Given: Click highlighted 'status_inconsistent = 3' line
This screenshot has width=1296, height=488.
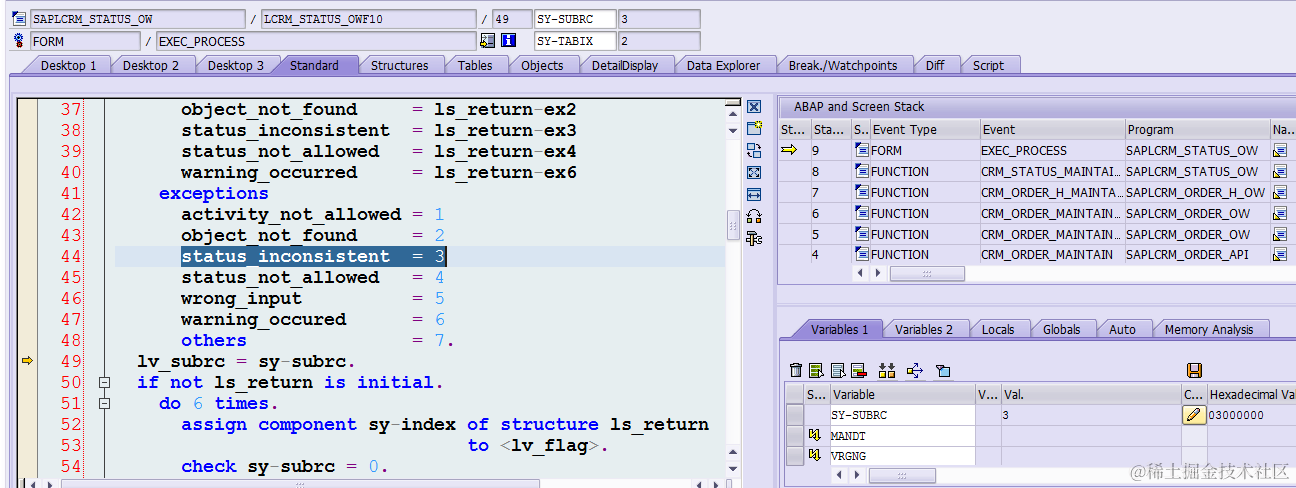Looking at the screenshot, I should 313,256.
